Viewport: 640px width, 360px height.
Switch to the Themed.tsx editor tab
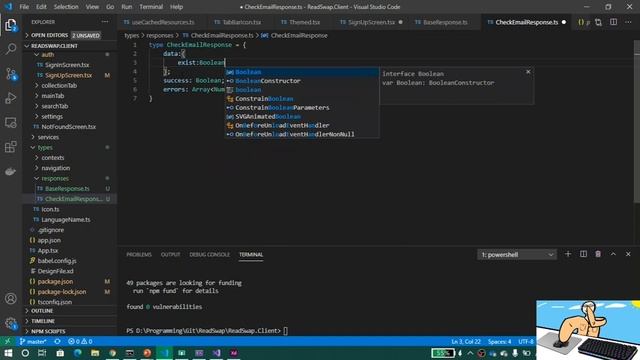click(x=304, y=22)
